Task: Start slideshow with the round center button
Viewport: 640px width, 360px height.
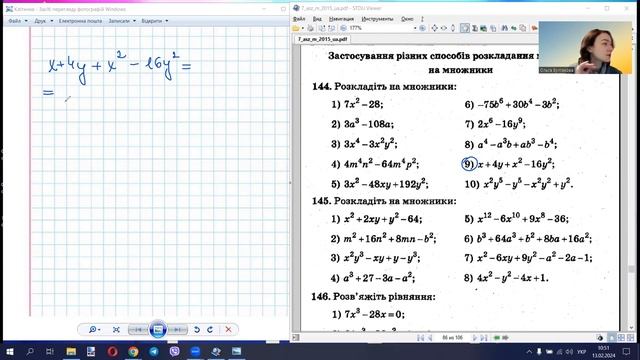Action: [x=158, y=329]
